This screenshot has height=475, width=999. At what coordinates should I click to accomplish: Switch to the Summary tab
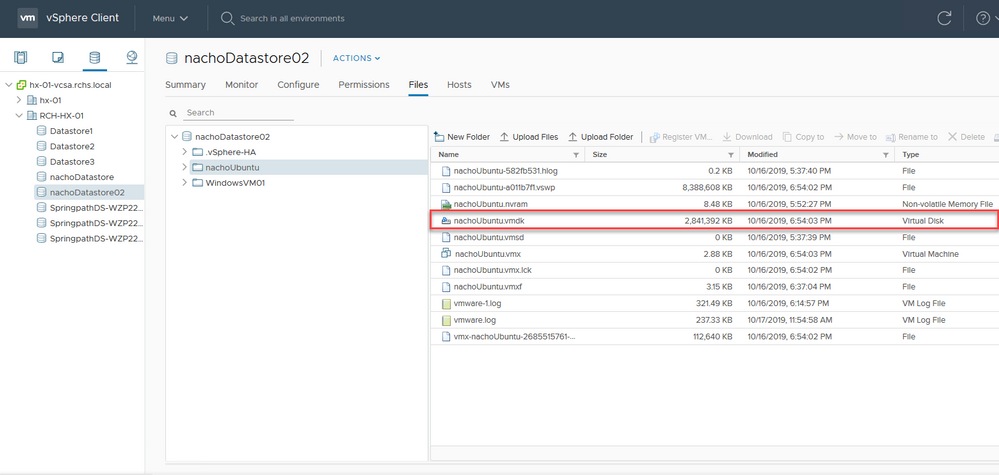click(x=185, y=85)
